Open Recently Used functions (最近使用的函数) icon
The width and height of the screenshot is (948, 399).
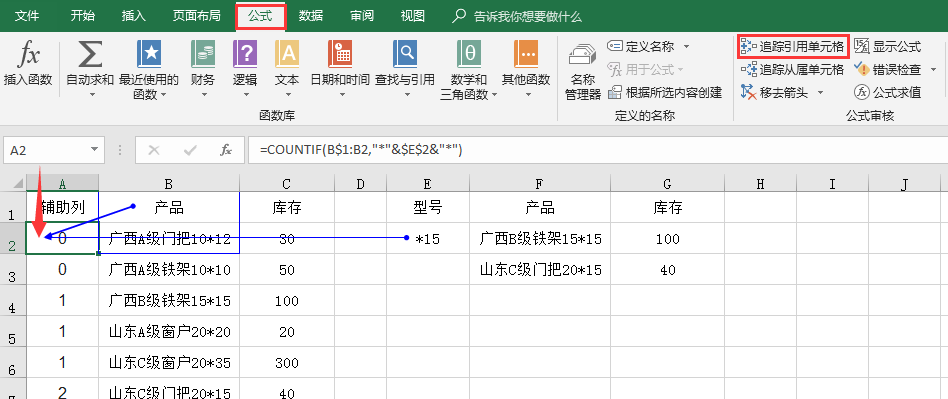149,54
